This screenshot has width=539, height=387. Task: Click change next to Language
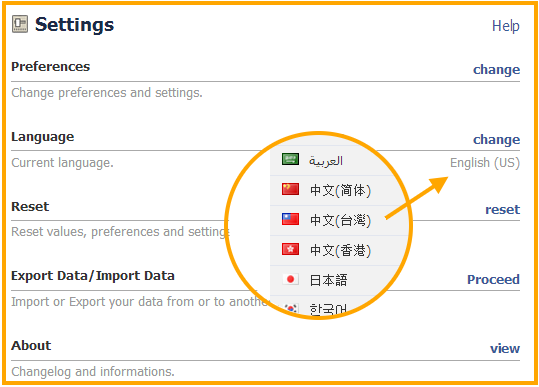496,140
